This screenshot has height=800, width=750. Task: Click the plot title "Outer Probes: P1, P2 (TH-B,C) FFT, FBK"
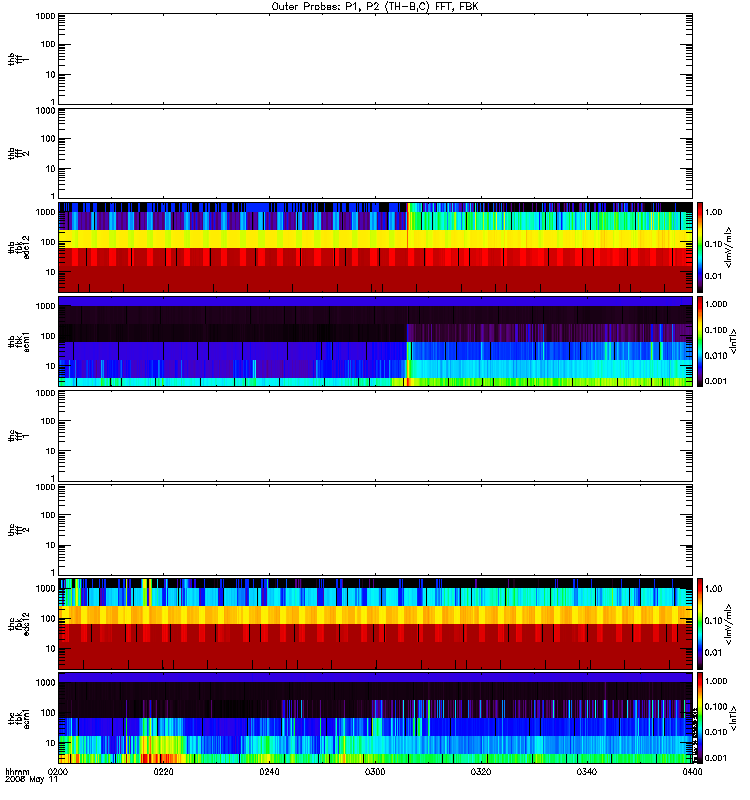point(375,7)
